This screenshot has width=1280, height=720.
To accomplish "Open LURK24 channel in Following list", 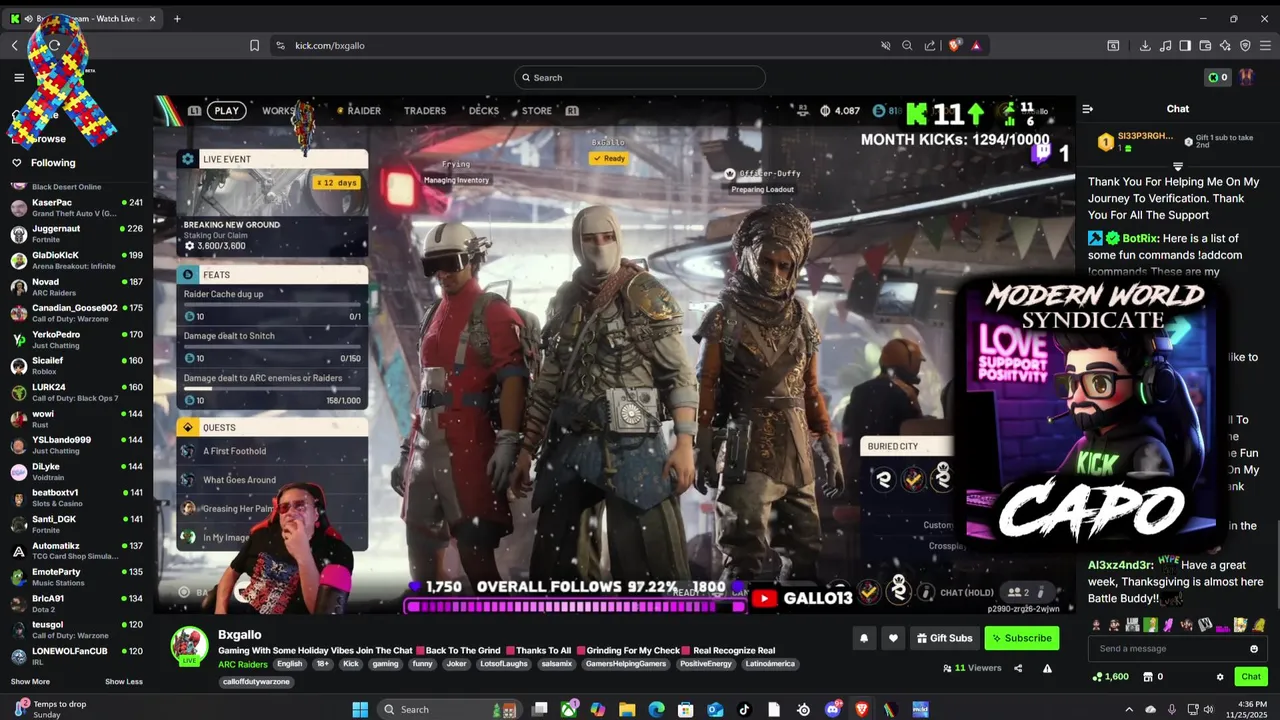I will point(76,392).
